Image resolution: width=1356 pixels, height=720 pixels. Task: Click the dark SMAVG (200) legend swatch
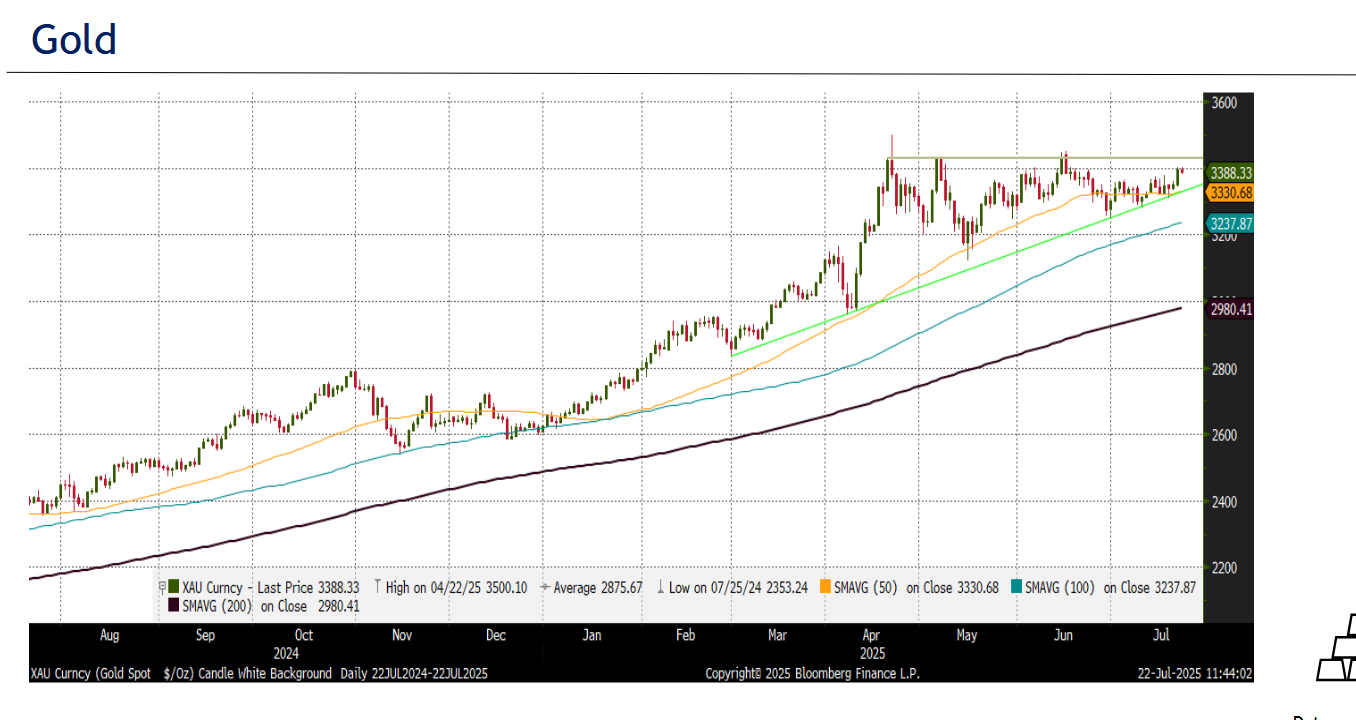pyautogui.click(x=174, y=606)
